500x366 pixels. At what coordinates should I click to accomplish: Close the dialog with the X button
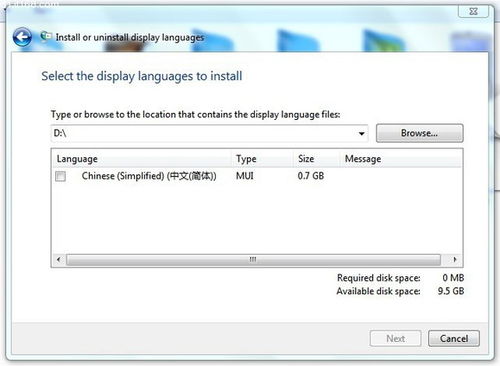pyautogui.click(x=473, y=11)
